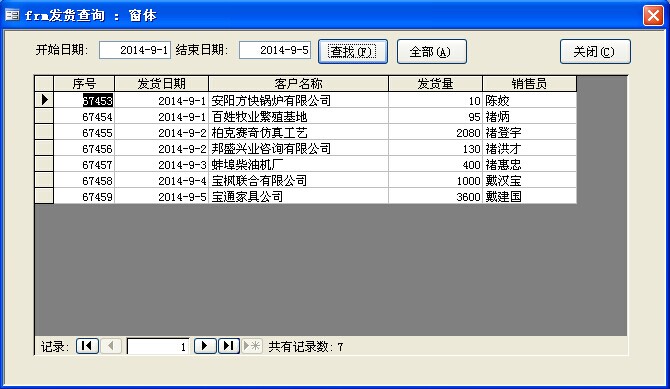This screenshot has height=389, width=670.
Task: Click the 发货日期 column header
Action: point(162,83)
